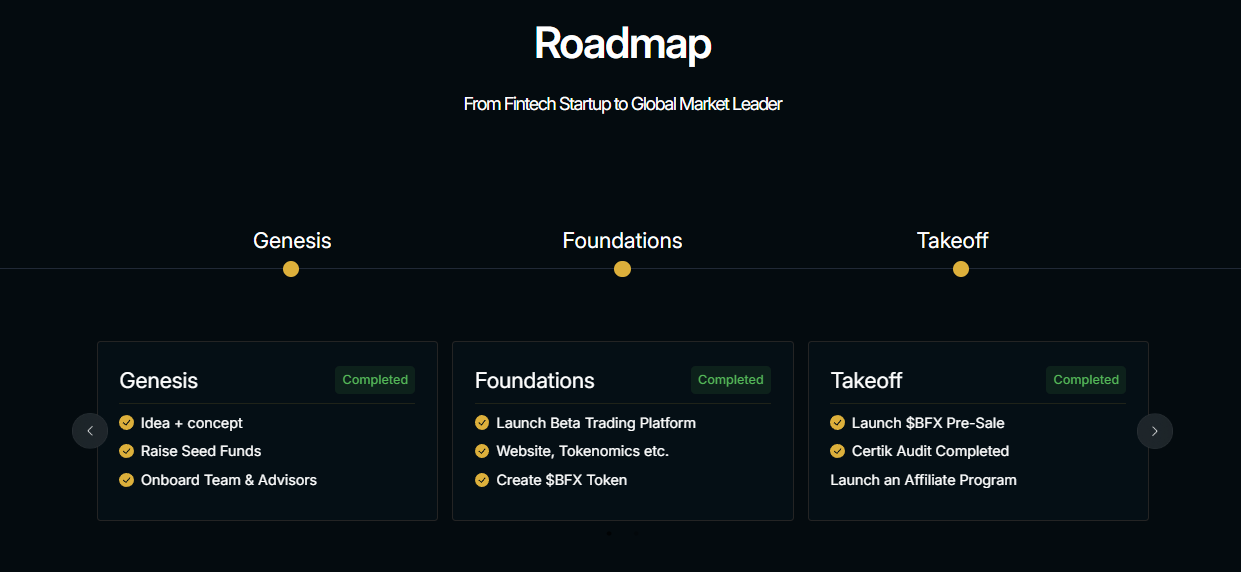
Task: Select the Genesis timeline dot
Action: (291, 269)
